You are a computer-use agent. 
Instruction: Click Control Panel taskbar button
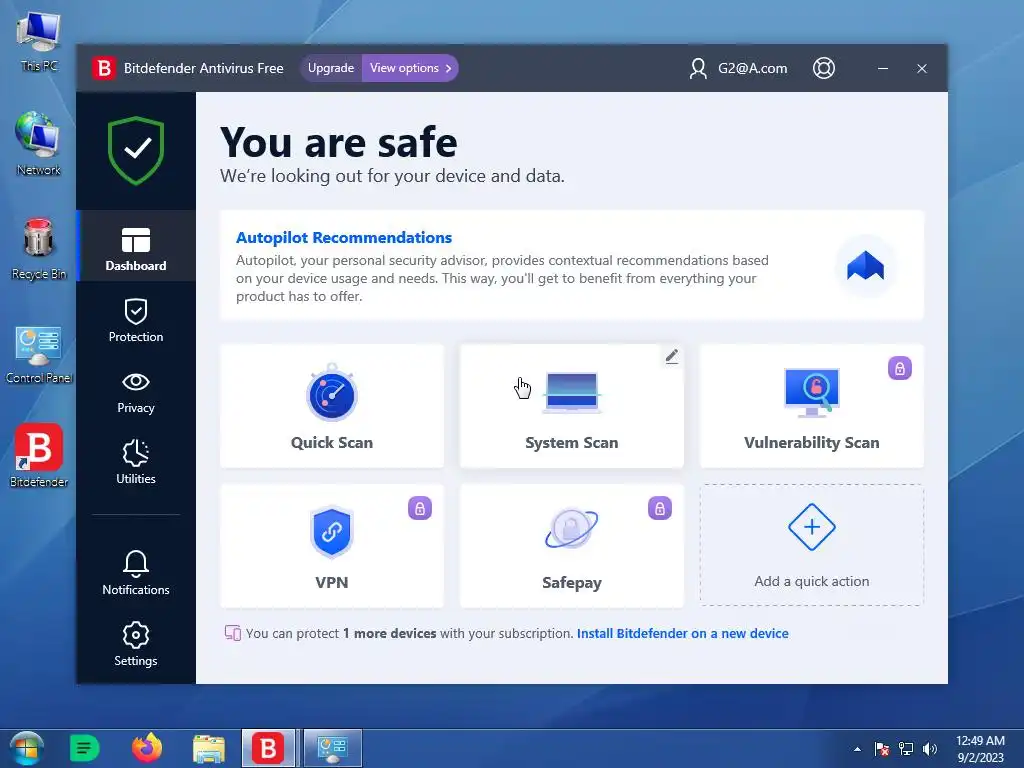[332, 748]
